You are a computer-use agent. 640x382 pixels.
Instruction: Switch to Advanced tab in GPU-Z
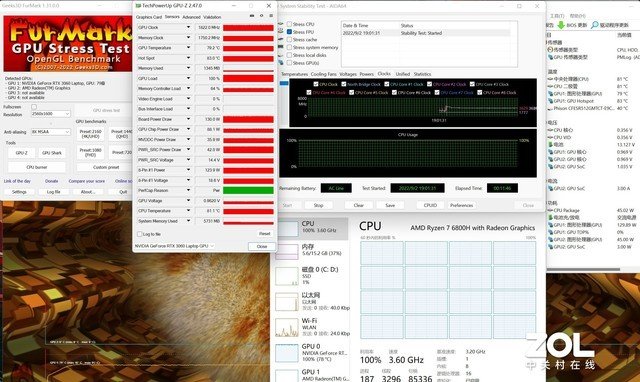pos(191,17)
